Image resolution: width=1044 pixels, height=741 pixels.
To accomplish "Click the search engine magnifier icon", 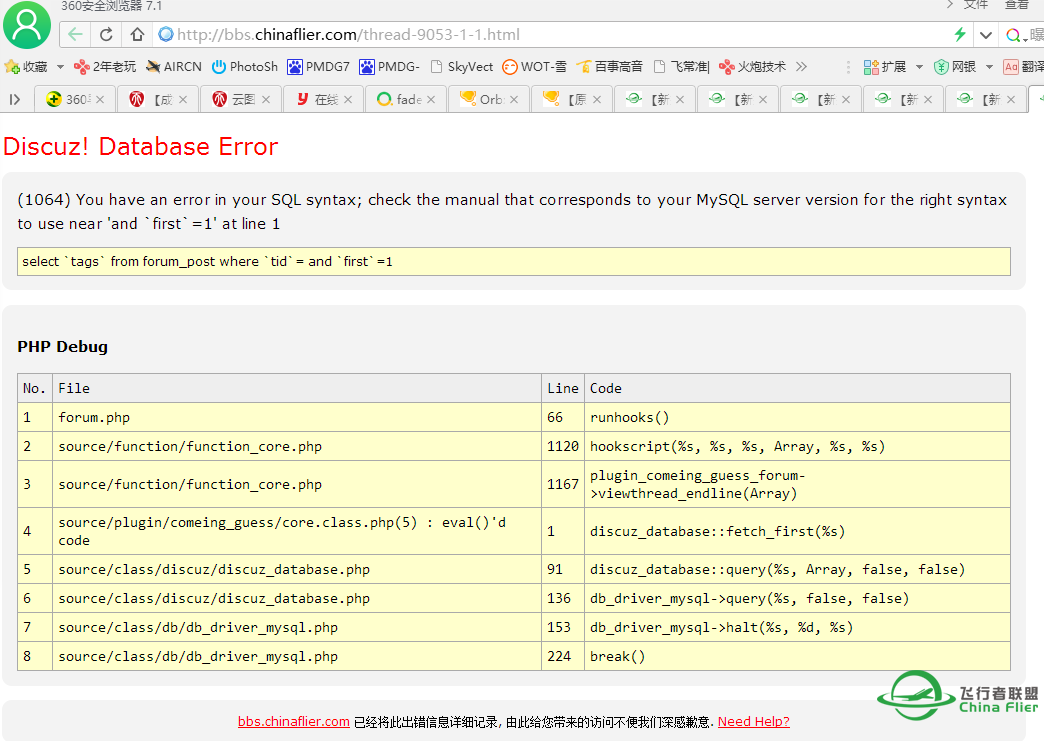I will tap(1013, 35).
